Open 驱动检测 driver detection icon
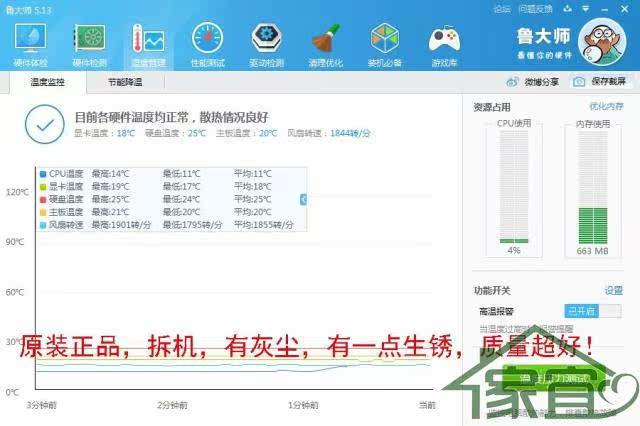Viewport: 640px width, 426px height. click(x=267, y=45)
